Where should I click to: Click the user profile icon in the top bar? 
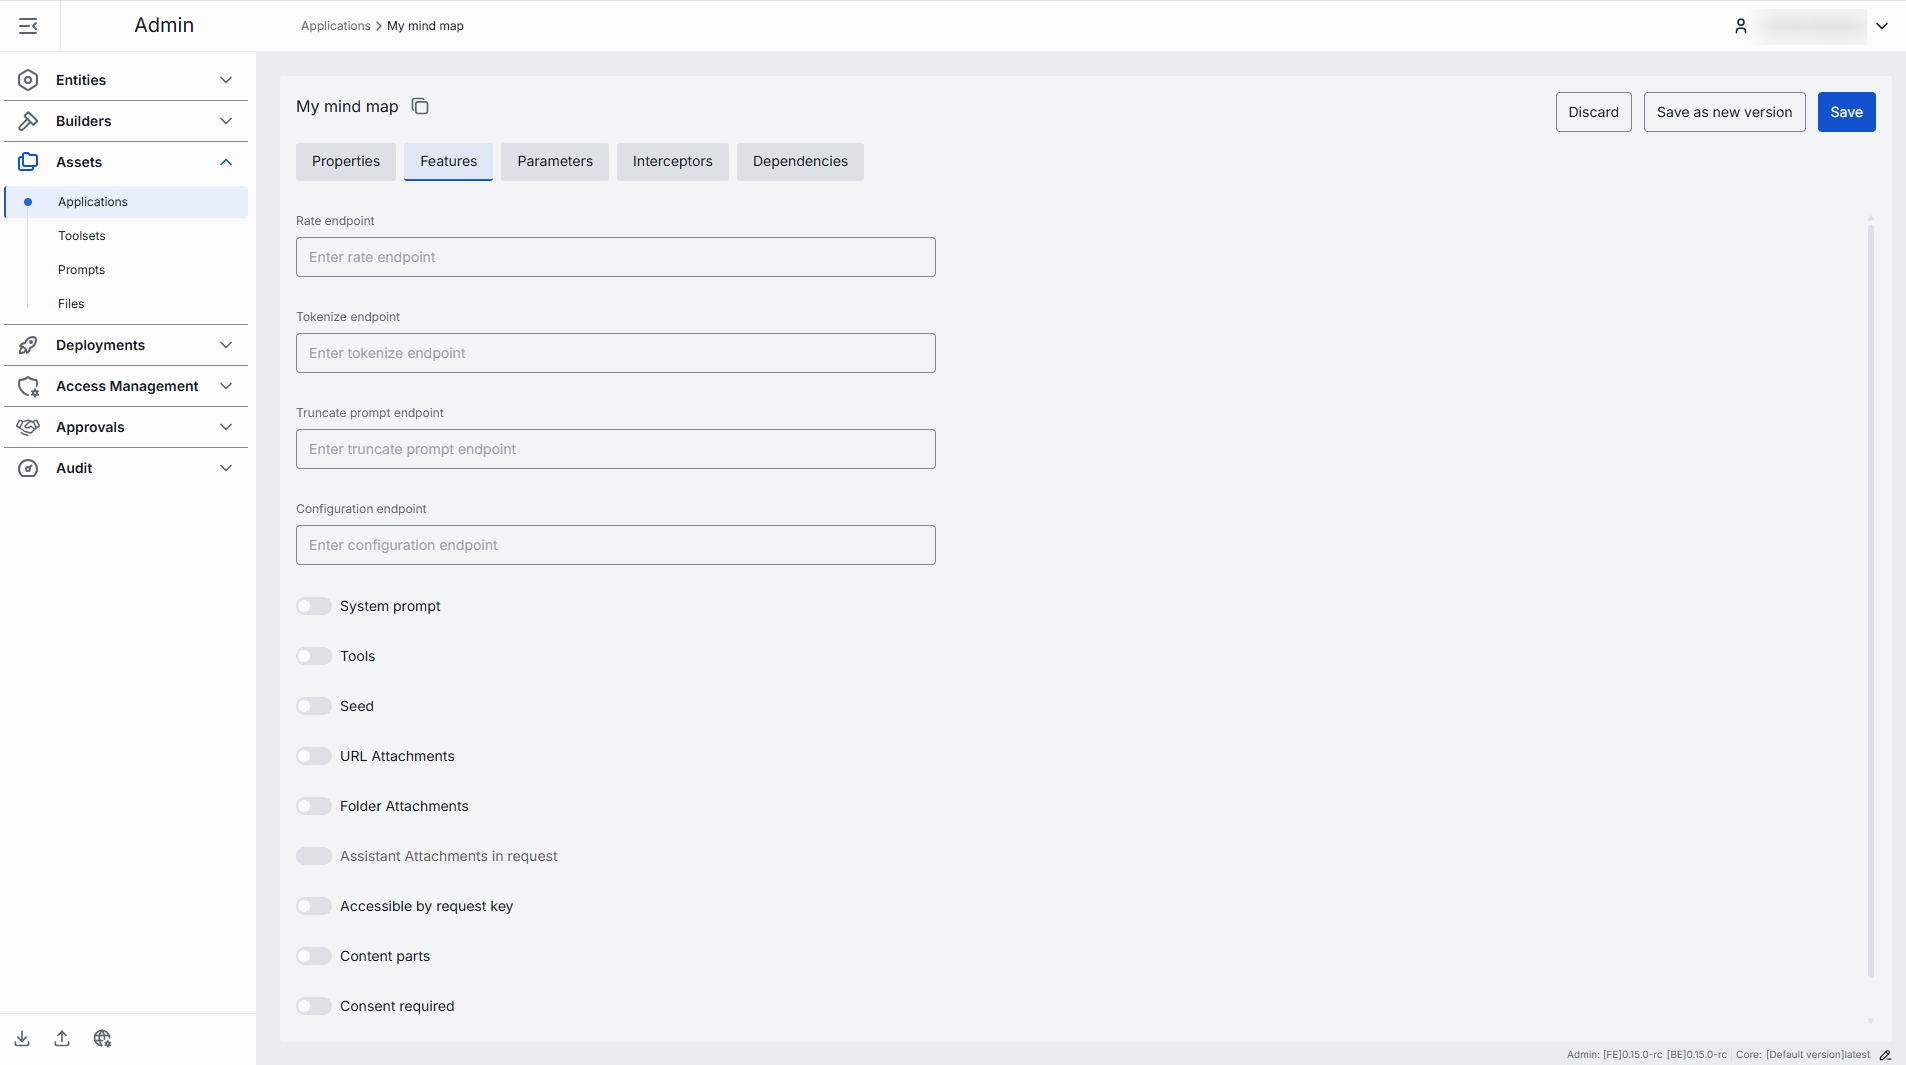coord(1740,26)
